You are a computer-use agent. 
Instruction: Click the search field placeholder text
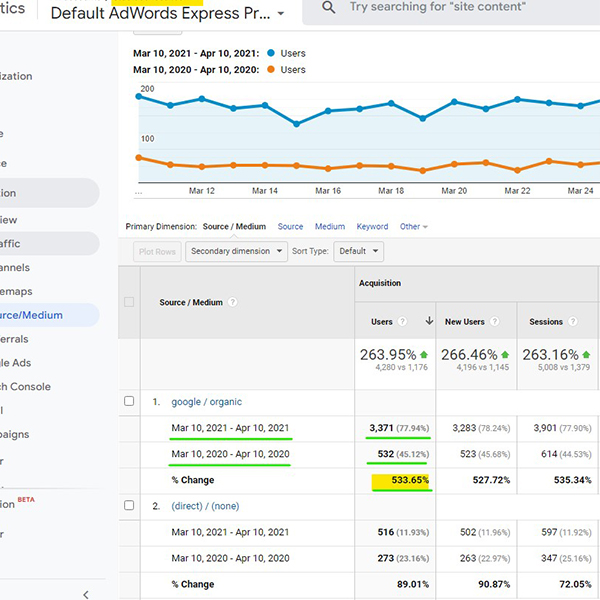(x=437, y=7)
